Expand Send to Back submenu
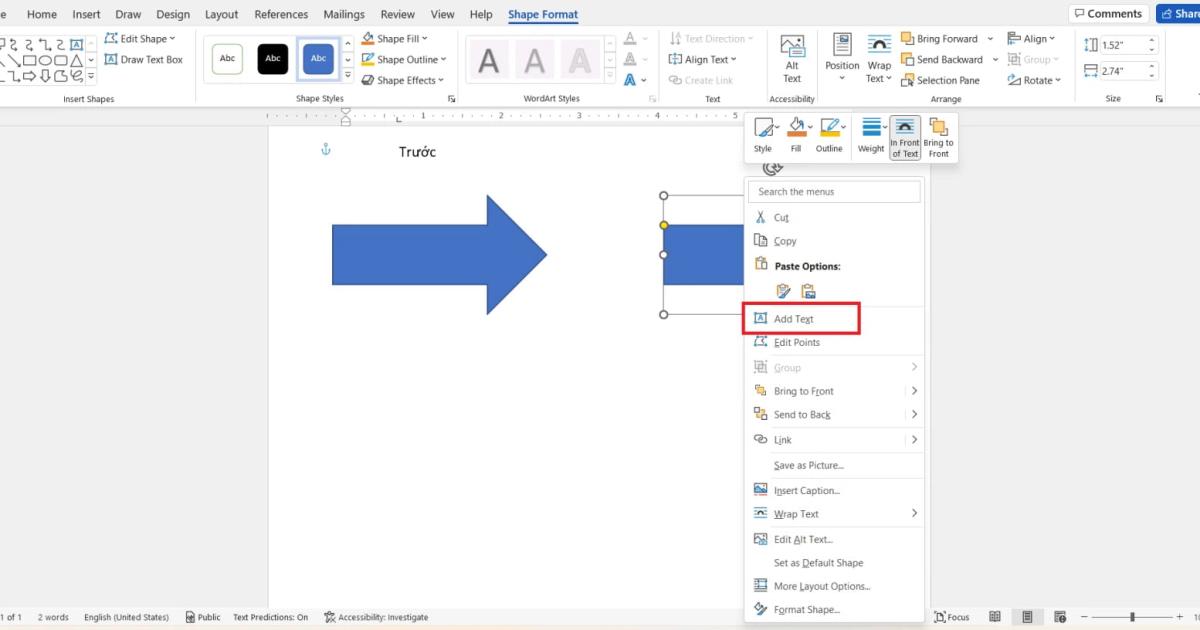This screenshot has height=630, width=1200. (914, 414)
